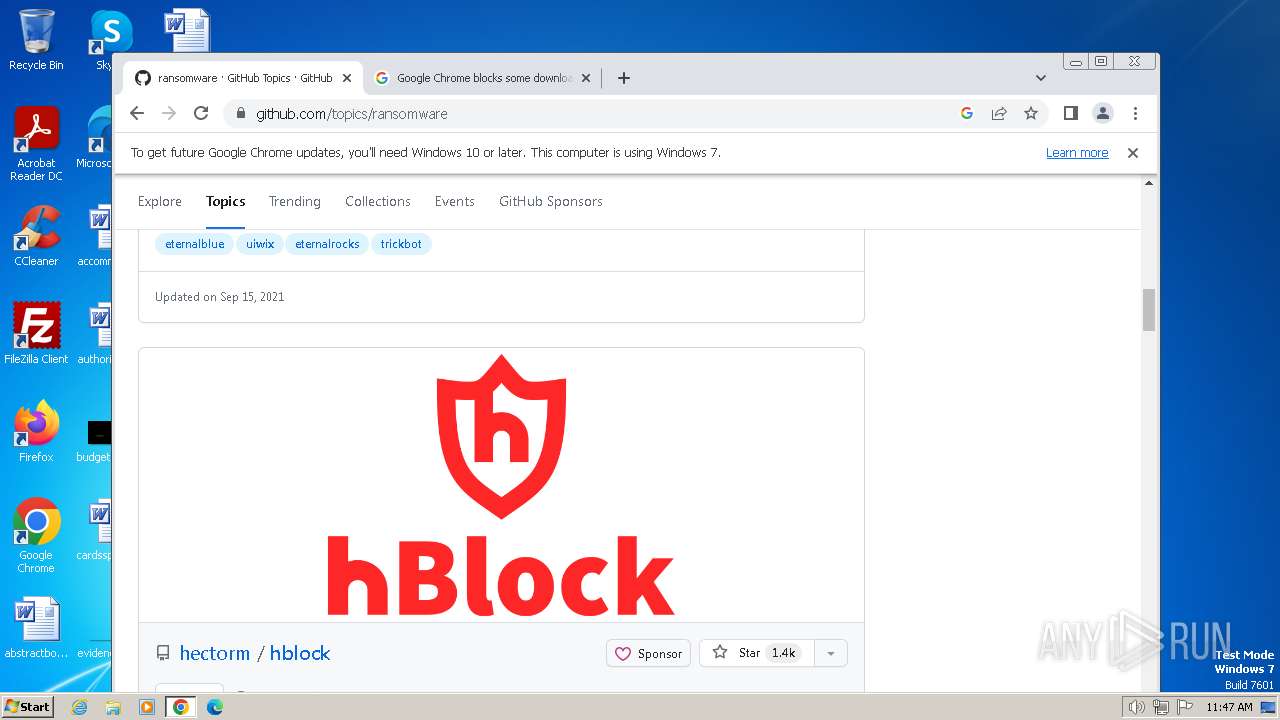View site information lock icon

tap(239, 114)
